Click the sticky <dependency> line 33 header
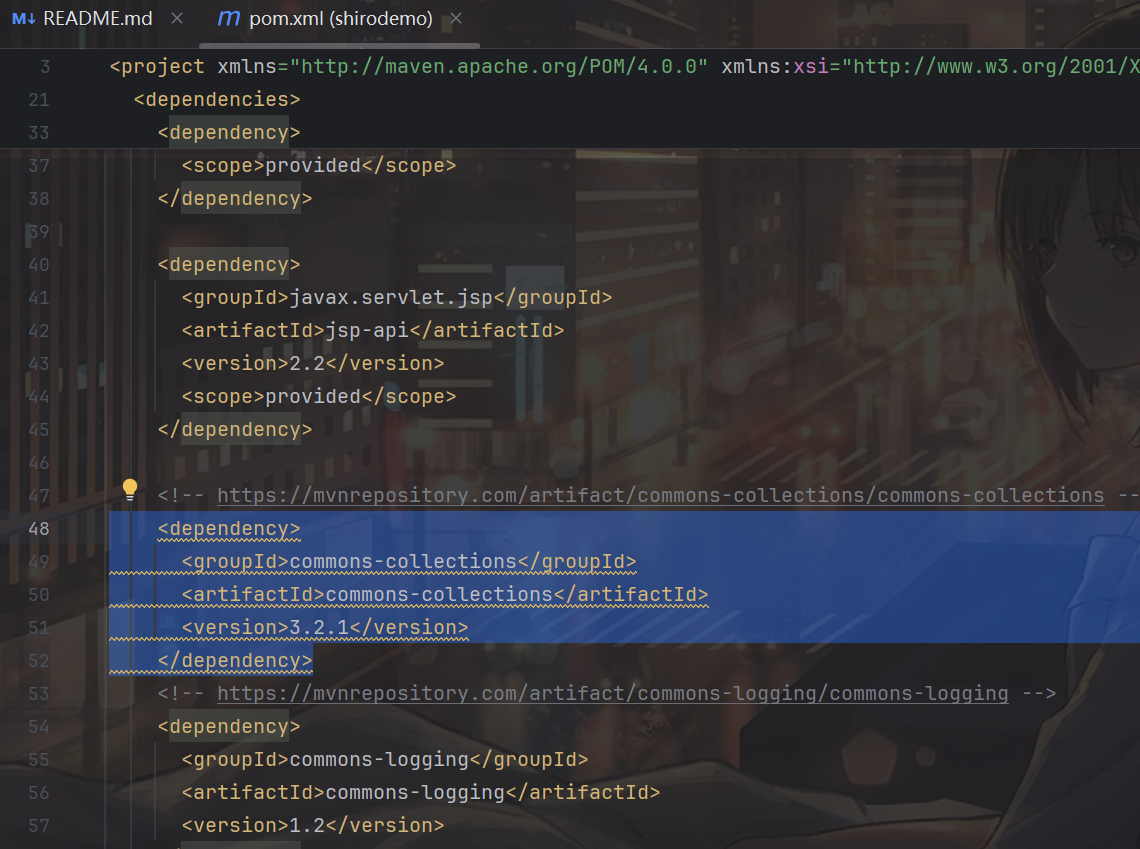This screenshot has height=849, width=1140. 228,133
